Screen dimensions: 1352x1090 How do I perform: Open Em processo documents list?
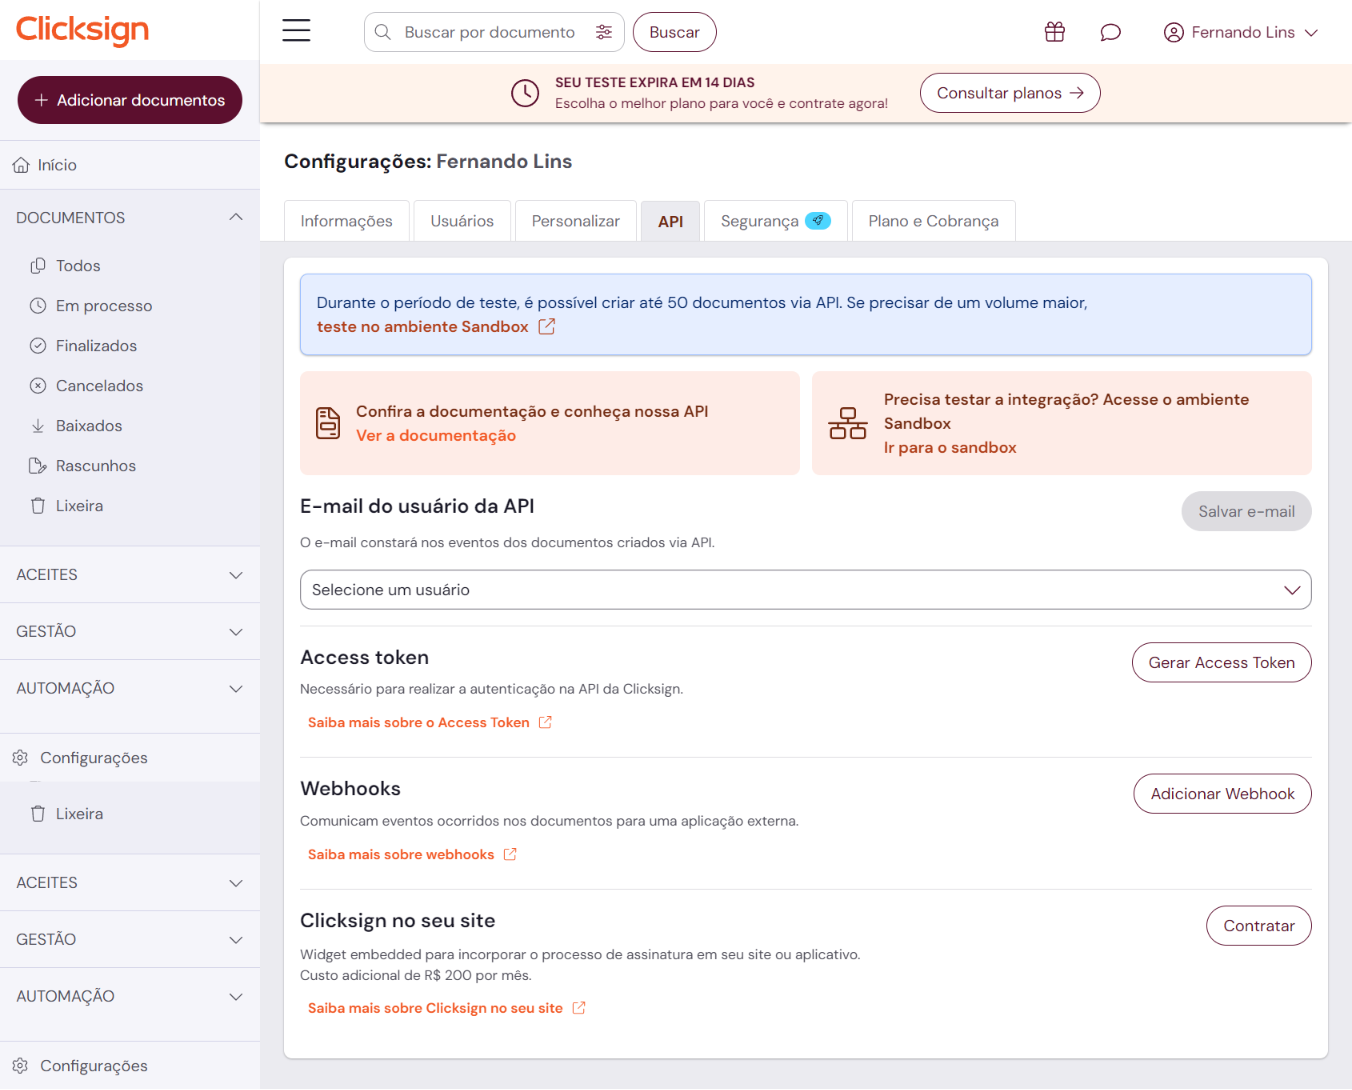click(x=104, y=306)
